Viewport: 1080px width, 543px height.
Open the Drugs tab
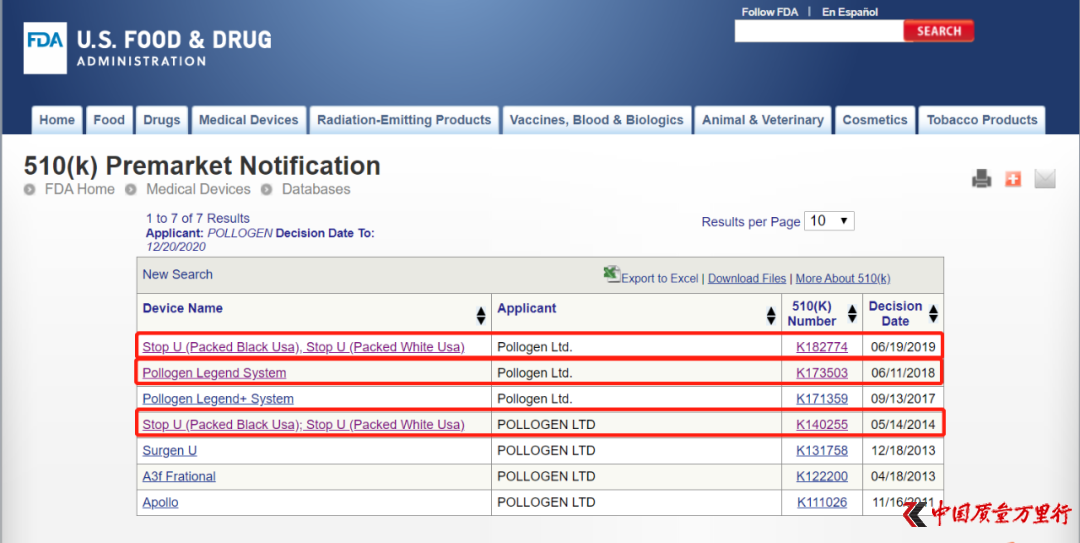[161, 120]
